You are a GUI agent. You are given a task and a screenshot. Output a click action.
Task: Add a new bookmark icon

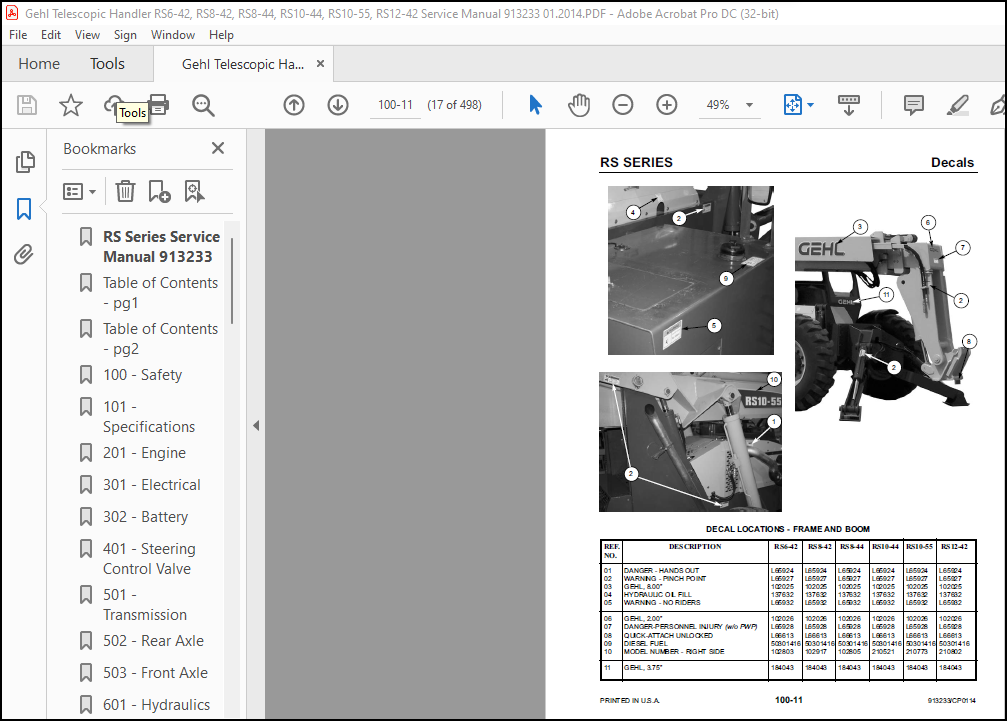coord(159,191)
